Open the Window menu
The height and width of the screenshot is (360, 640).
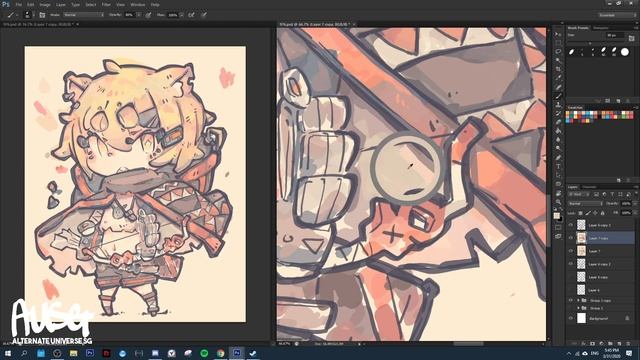(138, 4)
